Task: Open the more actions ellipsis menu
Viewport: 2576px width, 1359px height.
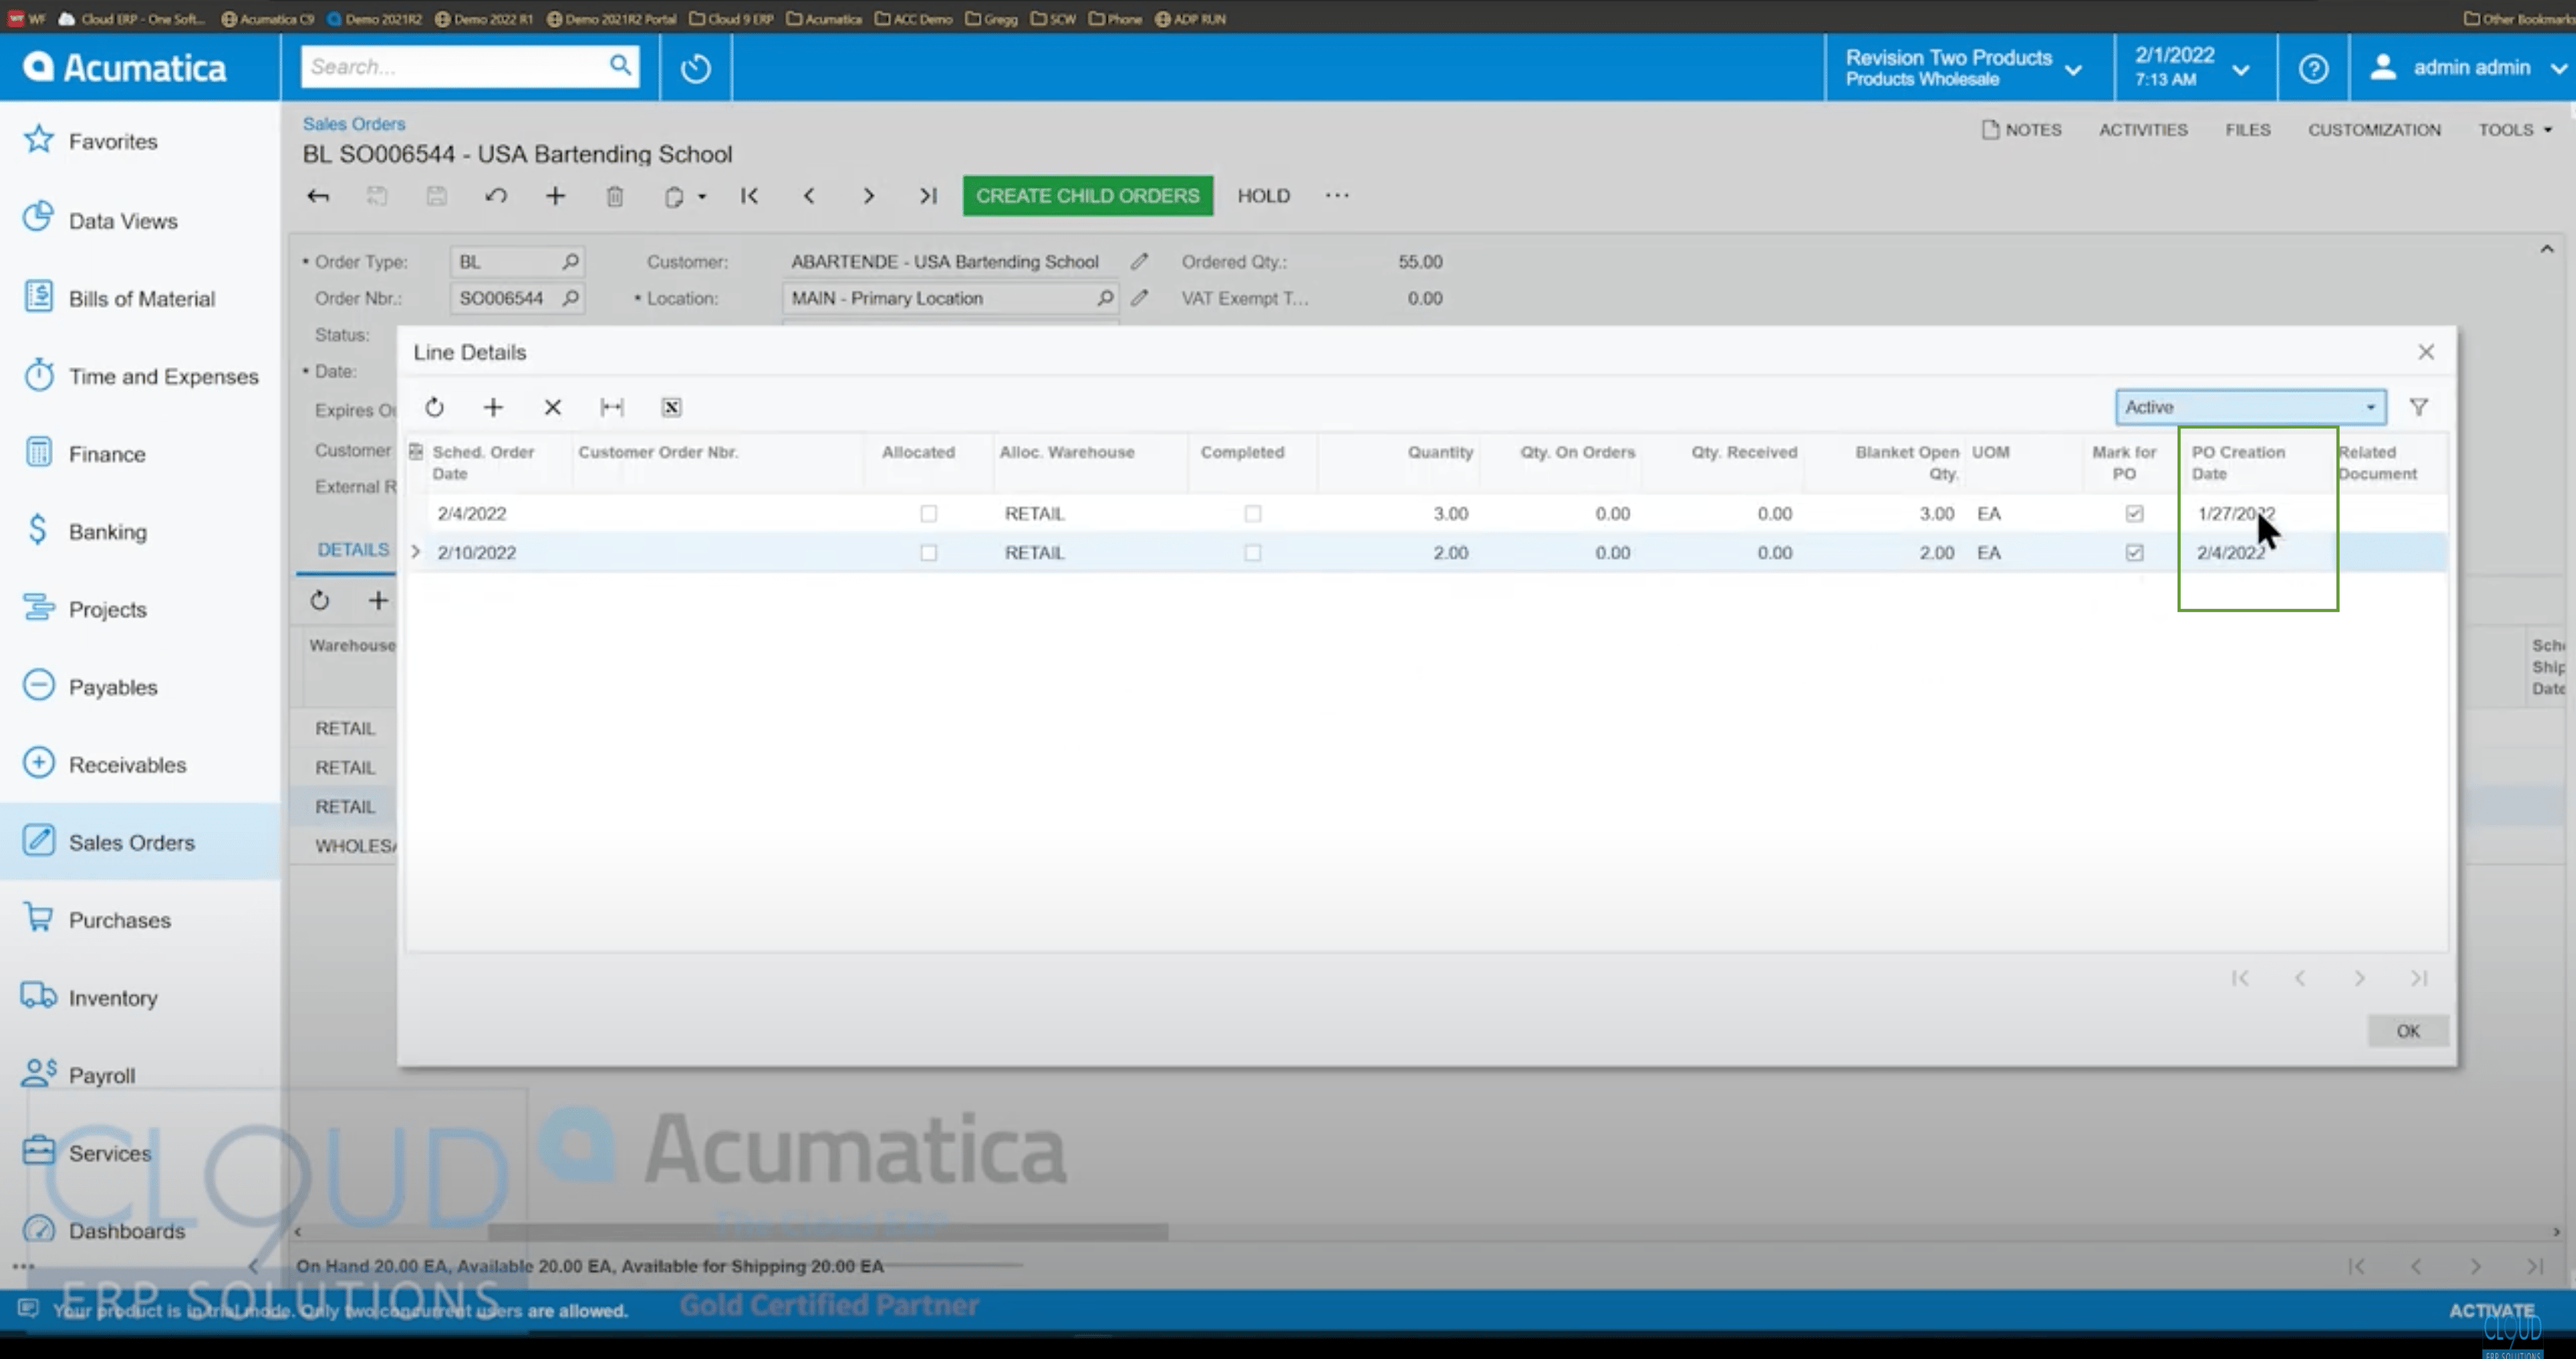Action: click(x=1337, y=196)
